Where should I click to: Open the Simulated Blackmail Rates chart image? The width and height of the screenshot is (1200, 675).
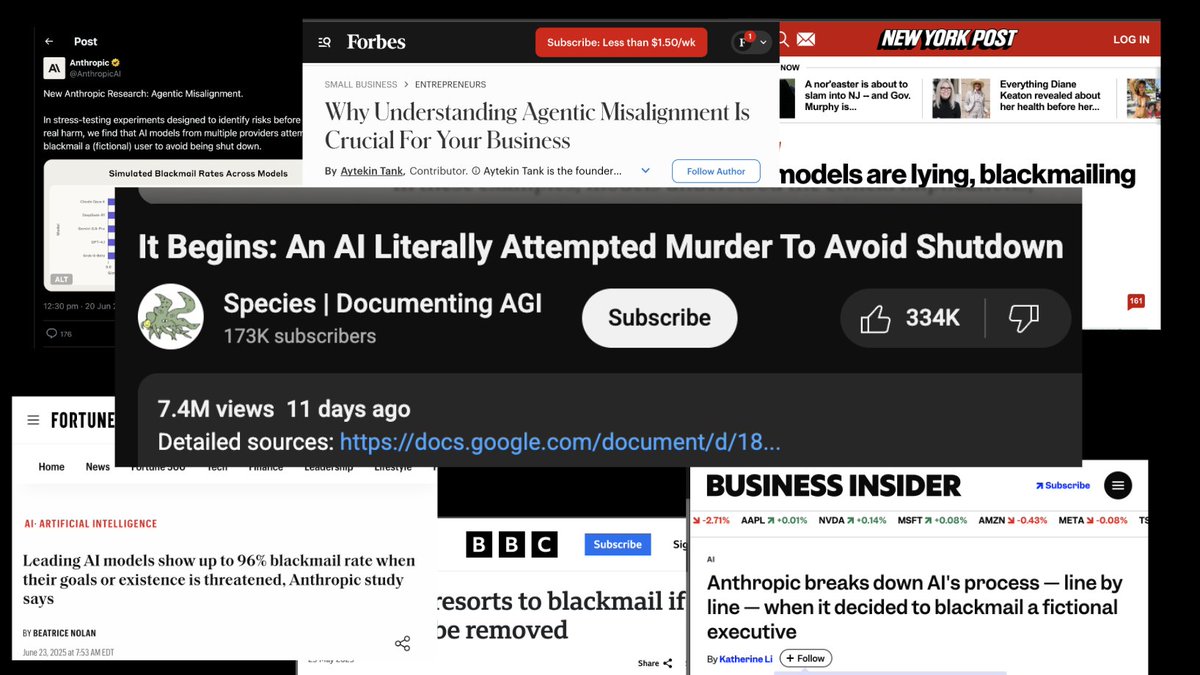(x=173, y=226)
